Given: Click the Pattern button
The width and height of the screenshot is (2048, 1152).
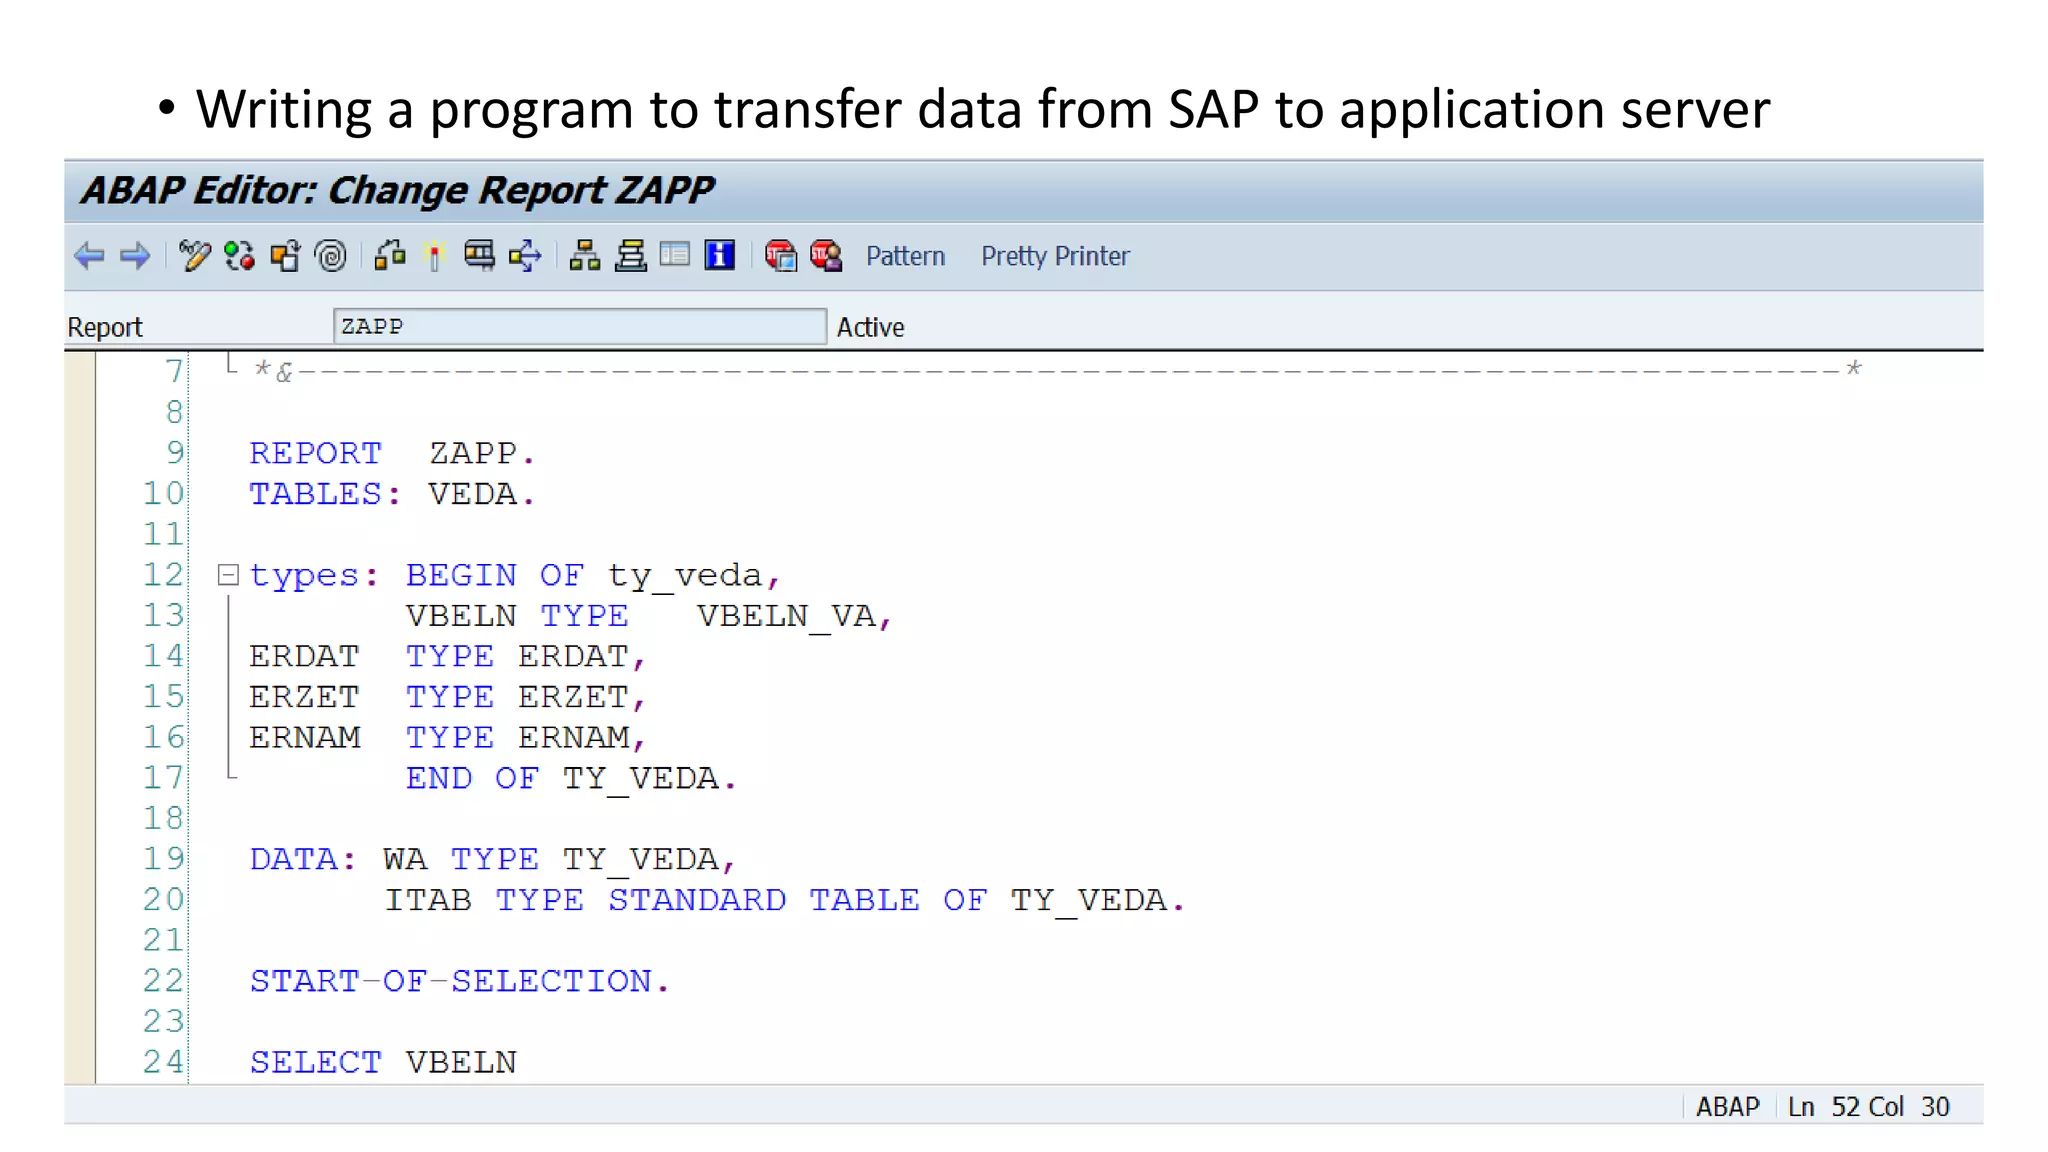Looking at the screenshot, I should [x=905, y=256].
